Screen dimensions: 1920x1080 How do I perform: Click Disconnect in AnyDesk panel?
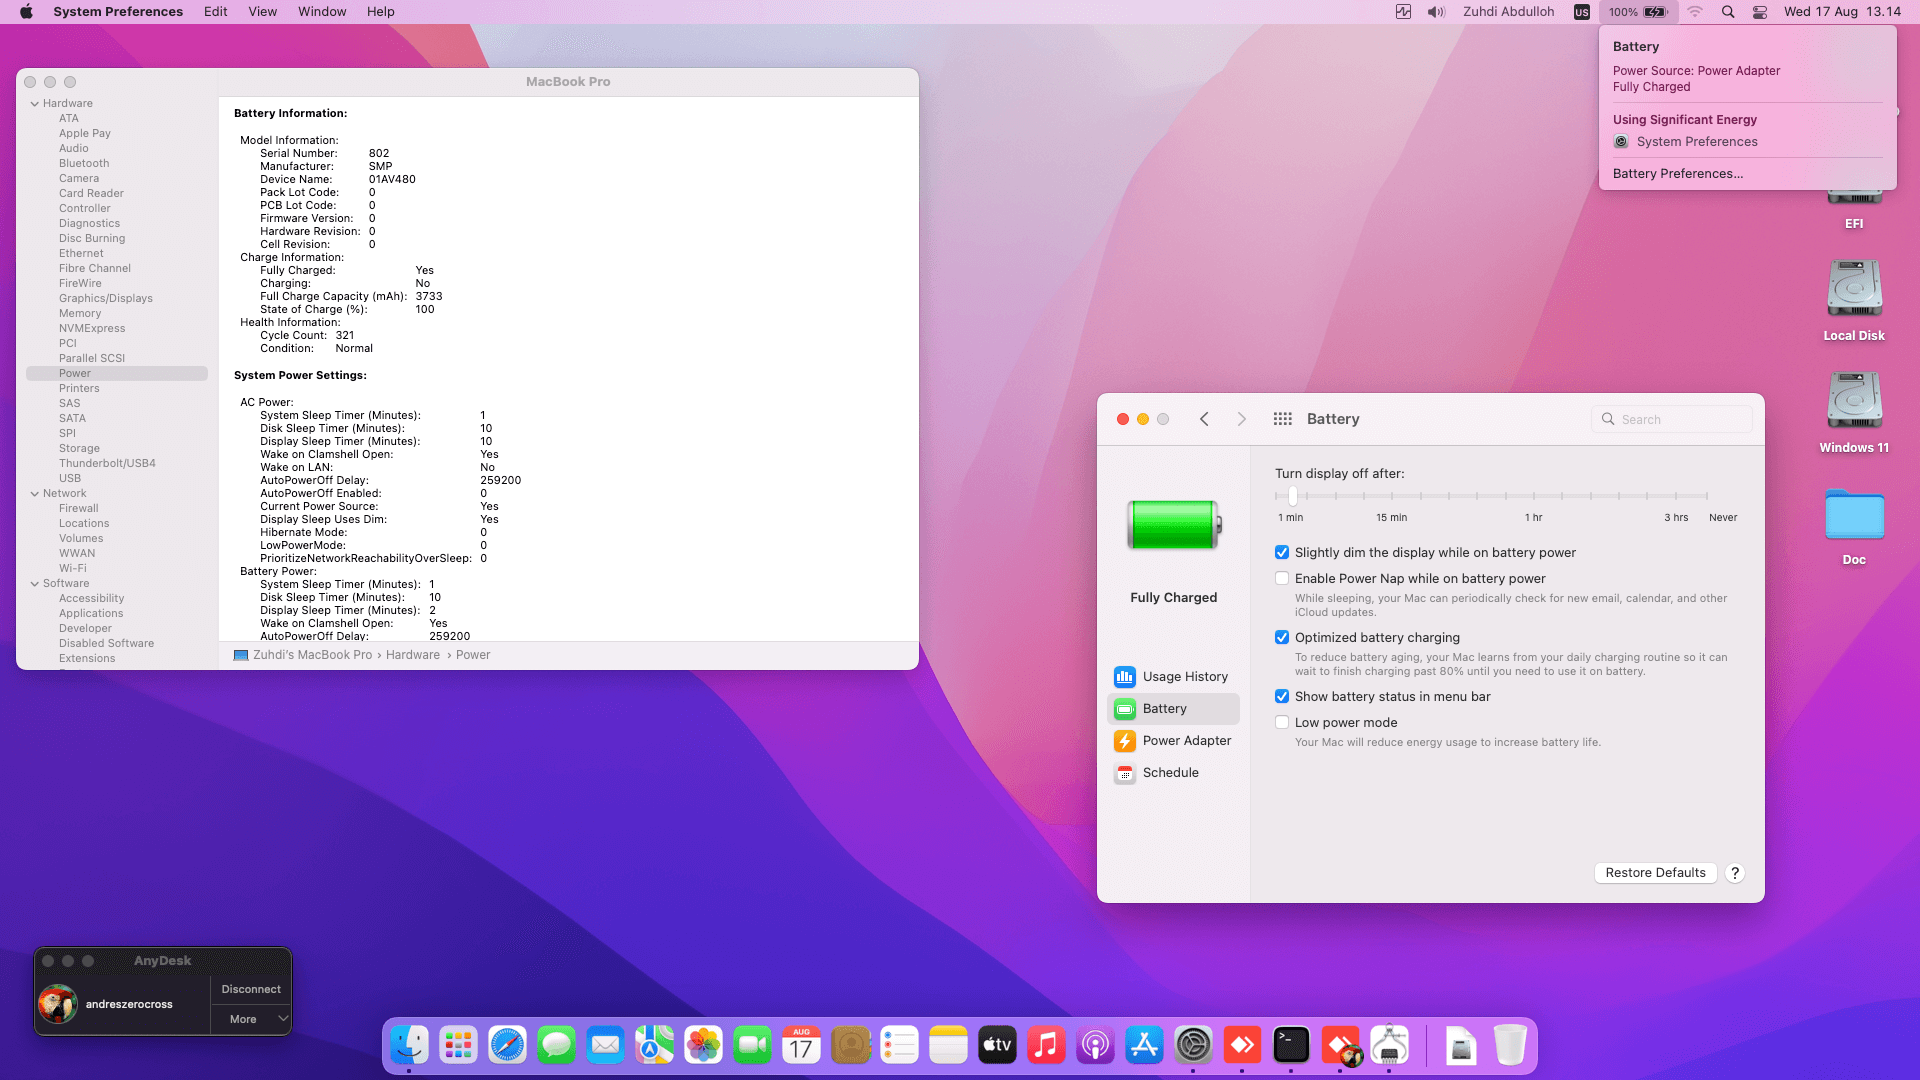pyautogui.click(x=251, y=989)
